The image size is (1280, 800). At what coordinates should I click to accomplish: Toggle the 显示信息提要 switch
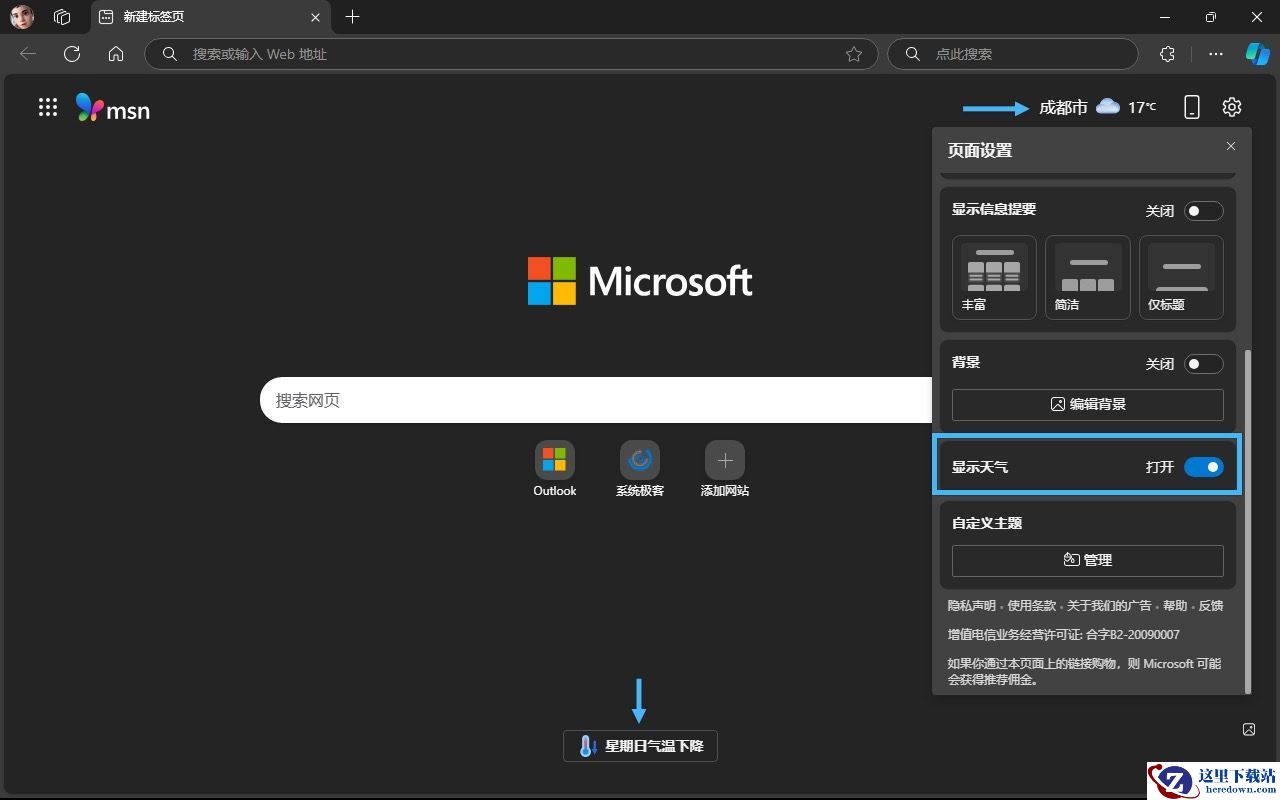pyautogui.click(x=1204, y=211)
